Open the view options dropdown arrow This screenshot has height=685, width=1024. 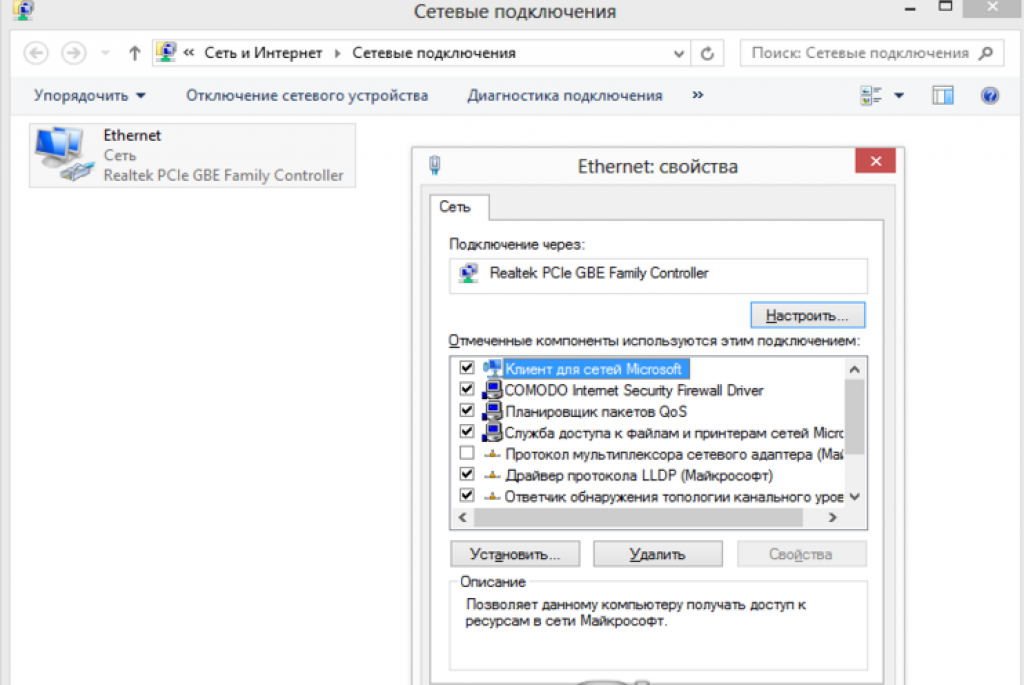tap(898, 96)
